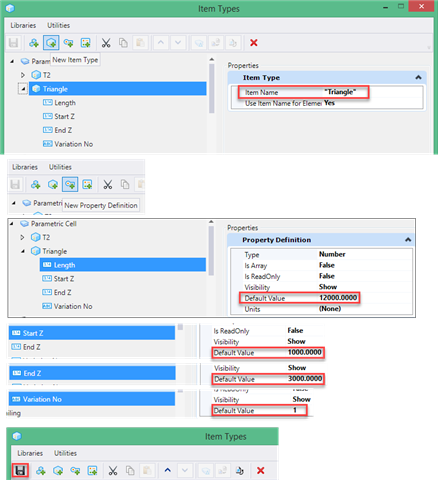Collapse the Triangle node in top tree
The width and height of the screenshot is (438, 480).
click(23, 89)
